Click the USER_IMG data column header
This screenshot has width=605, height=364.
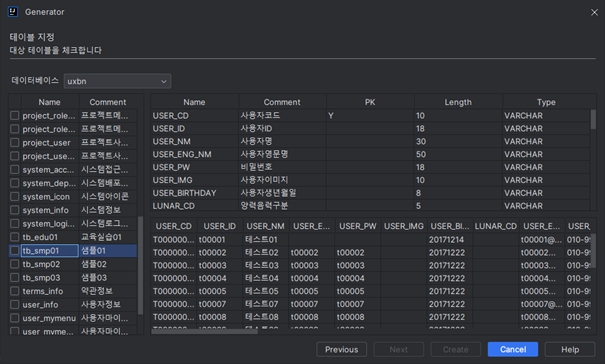point(404,226)
